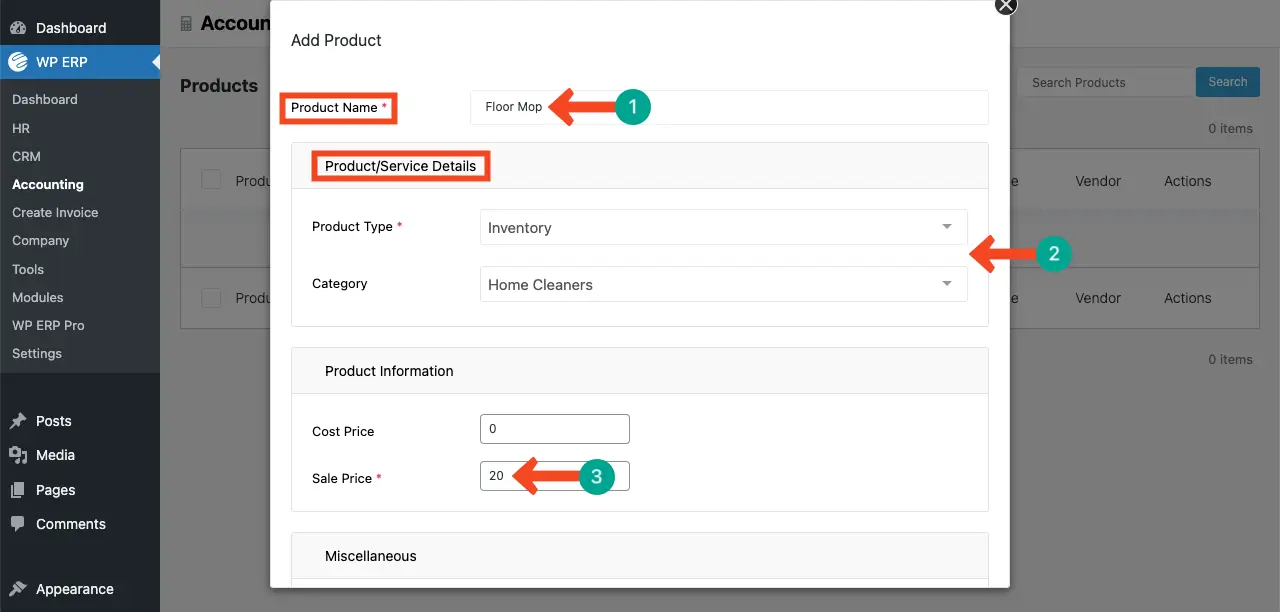Click the Cost Price input field
The width and height of the screenshot is (1280, 612).
(x=555, y=429)
